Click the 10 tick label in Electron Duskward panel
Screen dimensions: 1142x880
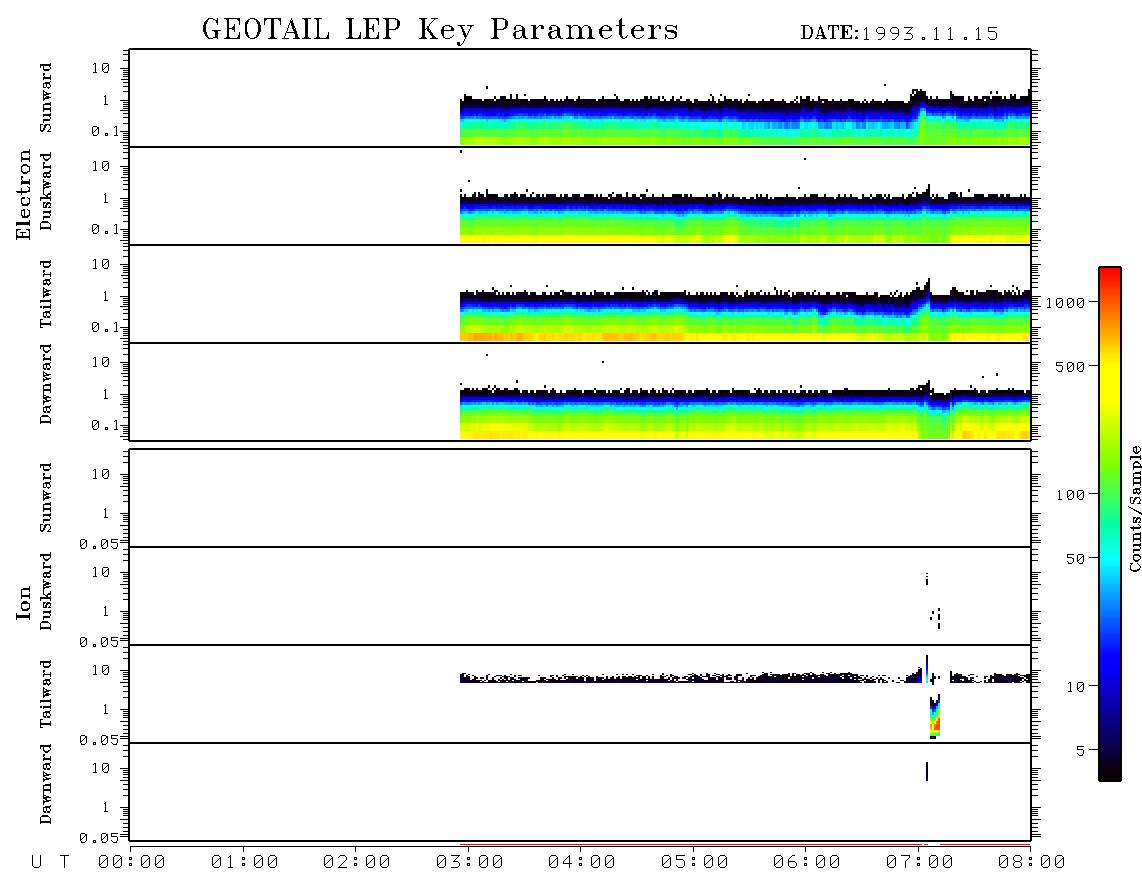101,166
